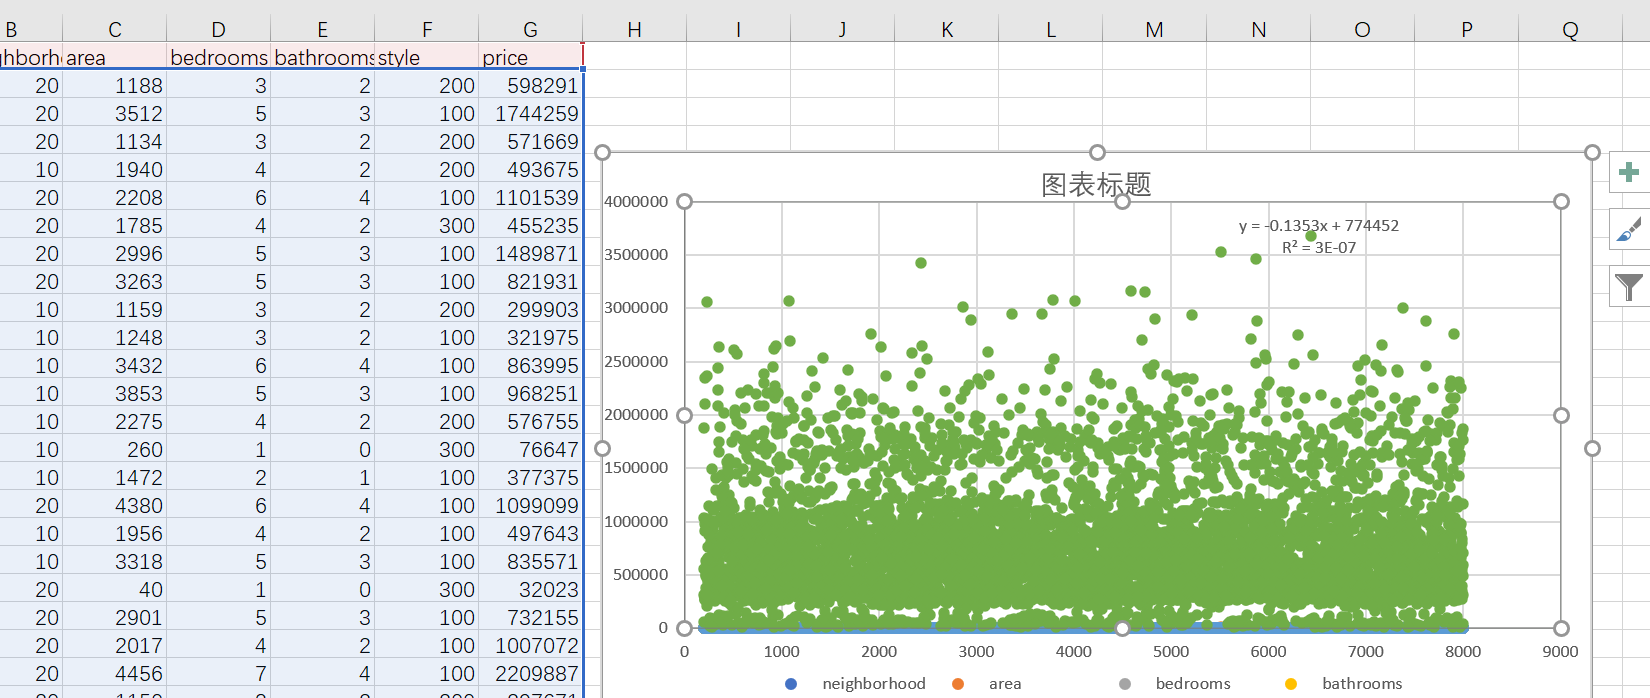This screenshot has width=1650, height=698.
Task: Select price cell 1744259
Action: (x=530, y=114)
